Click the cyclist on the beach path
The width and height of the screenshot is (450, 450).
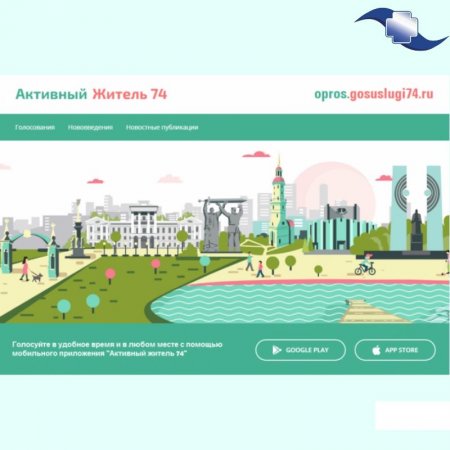(365, 264)
